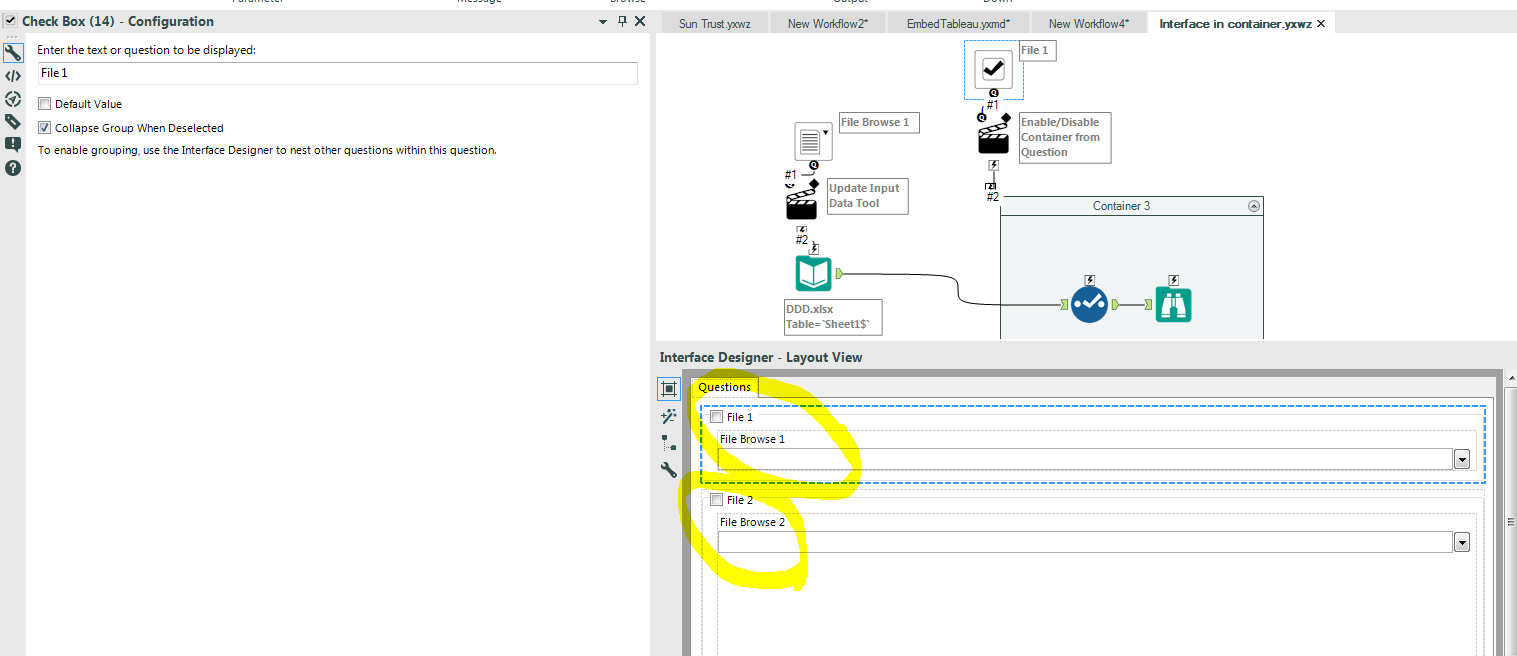Open the EmbedTableau.yxmd workflow tab

click(956, 22)
